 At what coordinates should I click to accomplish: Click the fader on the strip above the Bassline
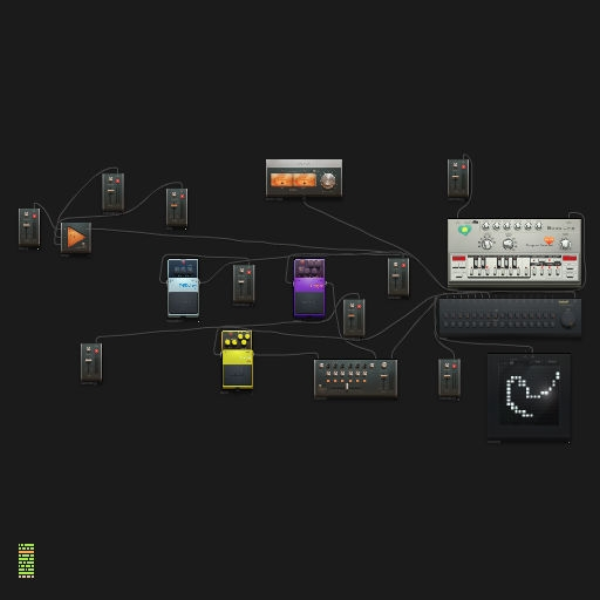click(455, 177)
